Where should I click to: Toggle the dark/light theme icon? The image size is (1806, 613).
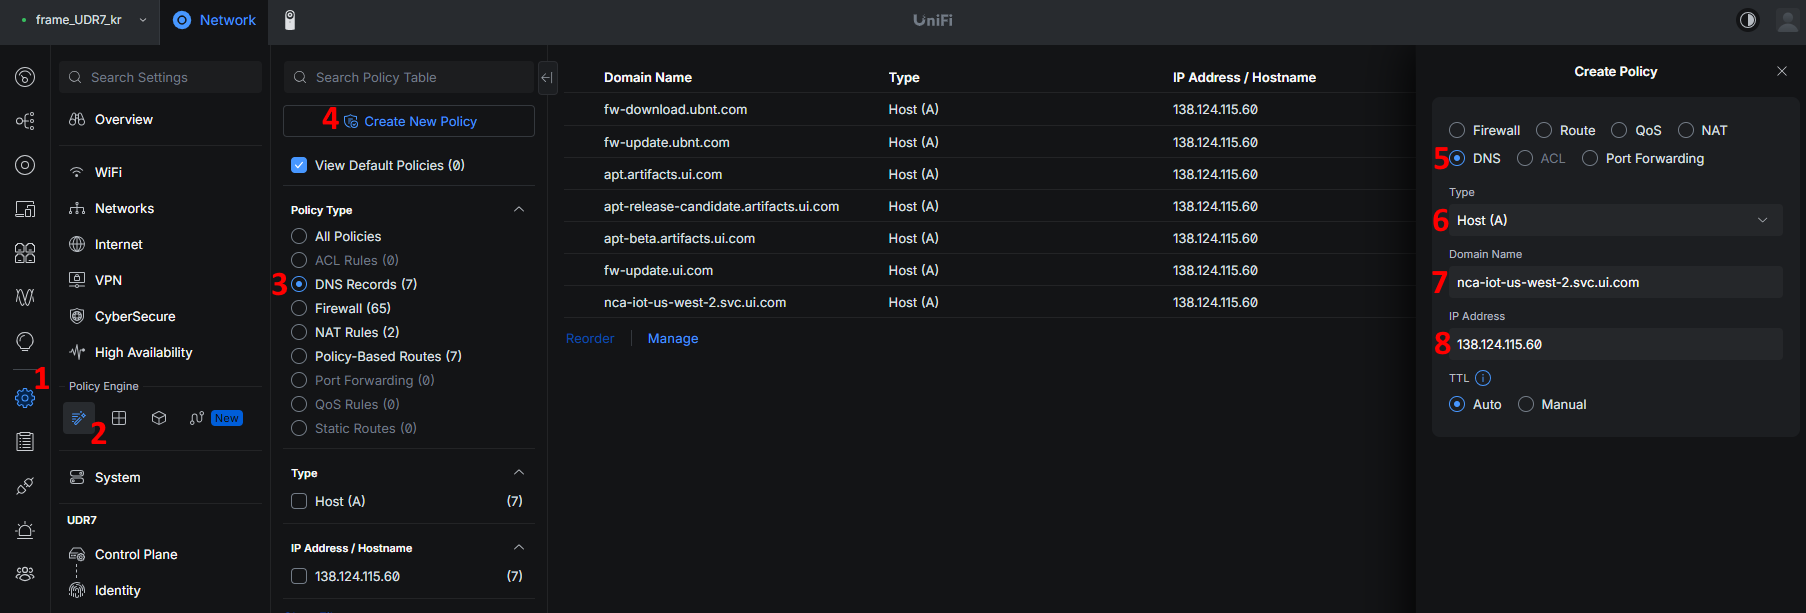tap(1748, 20)
